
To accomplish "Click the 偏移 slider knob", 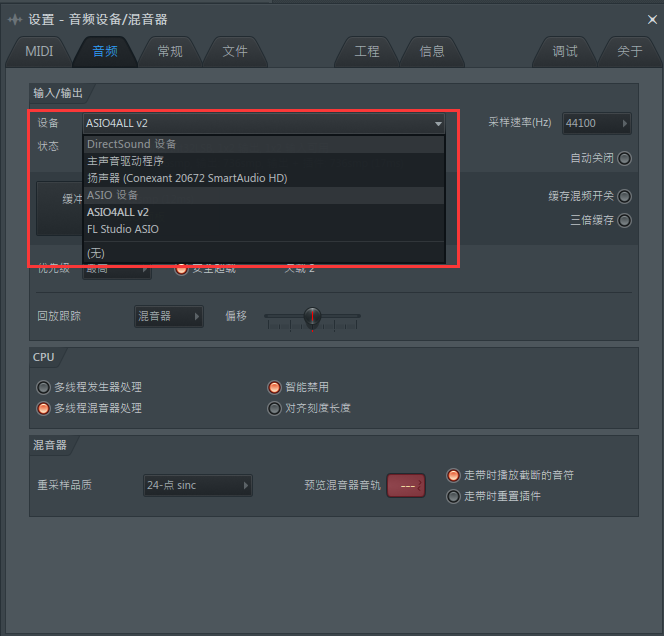I will (x=313, y=316).
